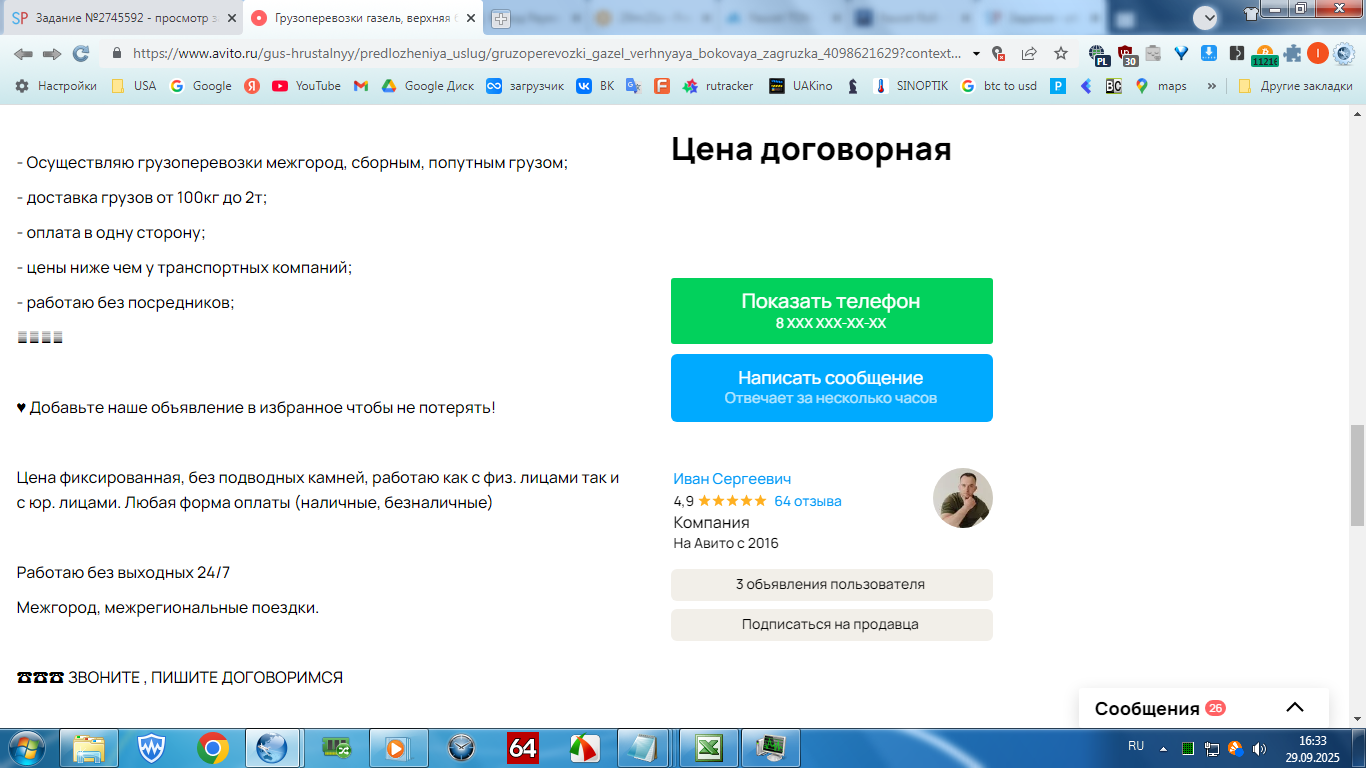1366x768 pixels.
Task: Go forward to the next page
Action: 52,54
